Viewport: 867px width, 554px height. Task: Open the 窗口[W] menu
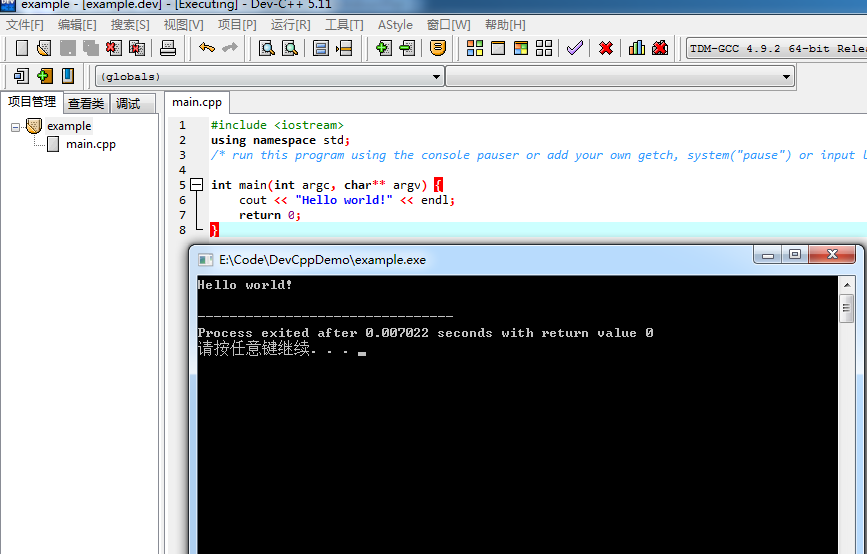coord(448,25)
